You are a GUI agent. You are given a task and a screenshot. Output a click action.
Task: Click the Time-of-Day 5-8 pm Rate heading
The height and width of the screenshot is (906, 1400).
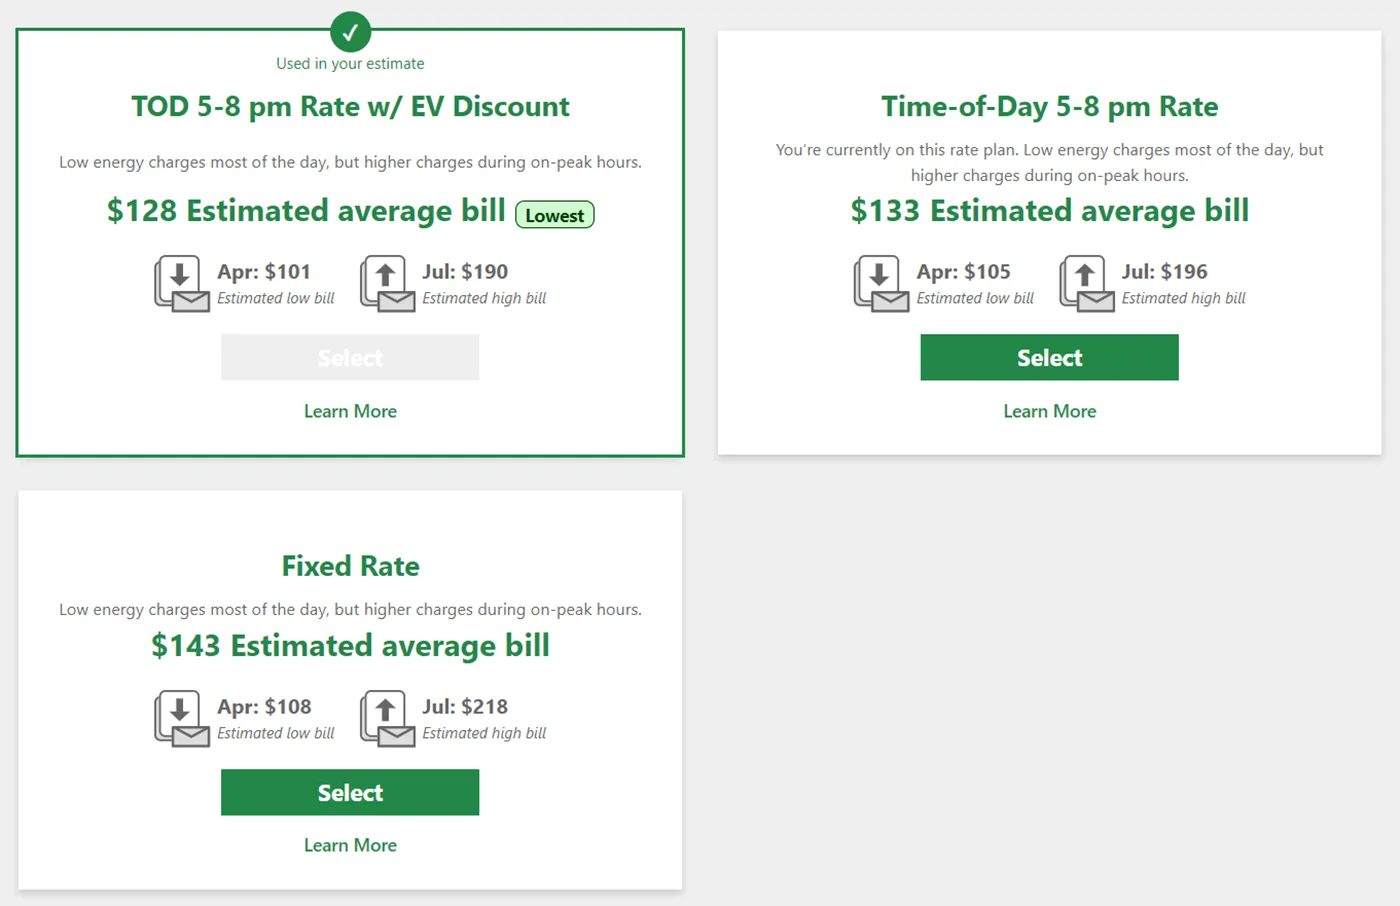[1049, 107]
